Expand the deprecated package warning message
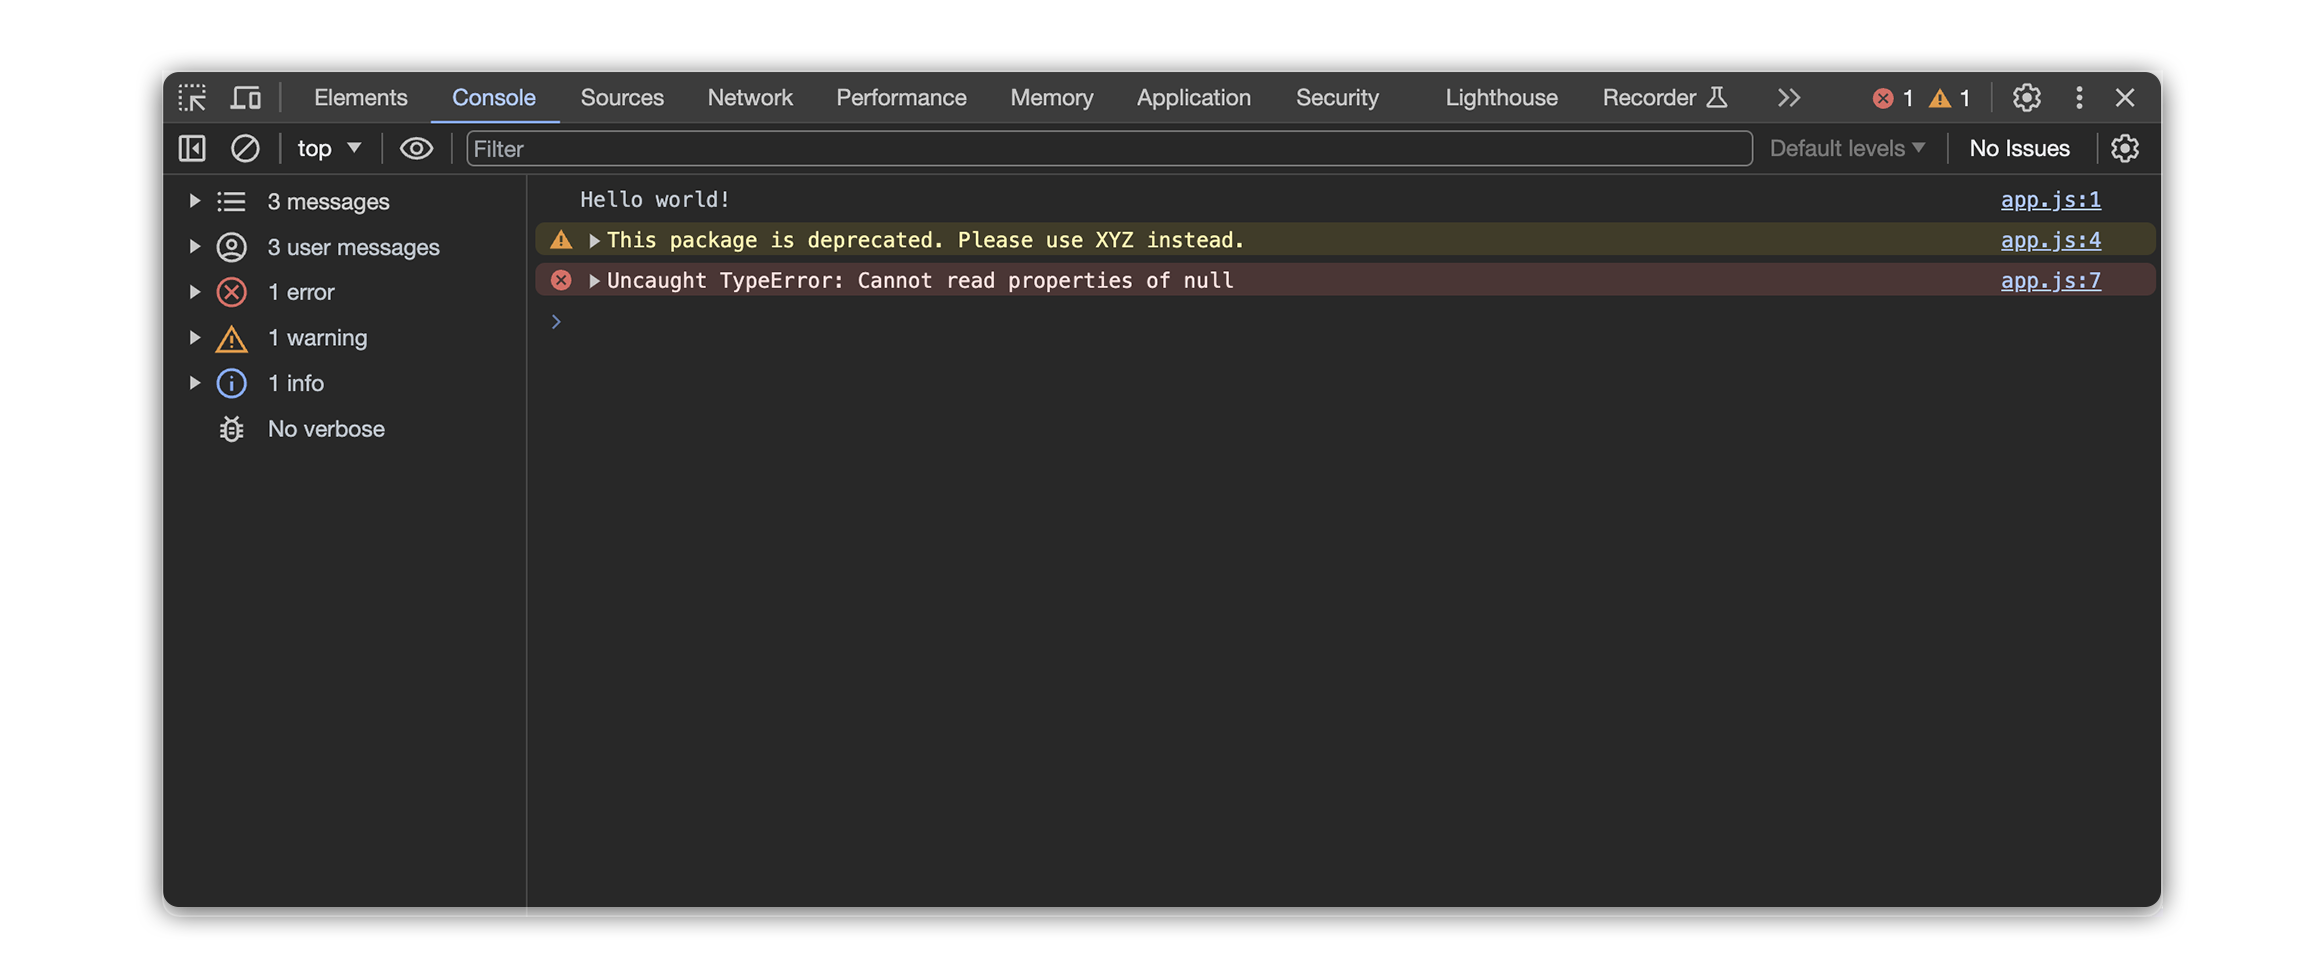 click(x=594, y=241)
